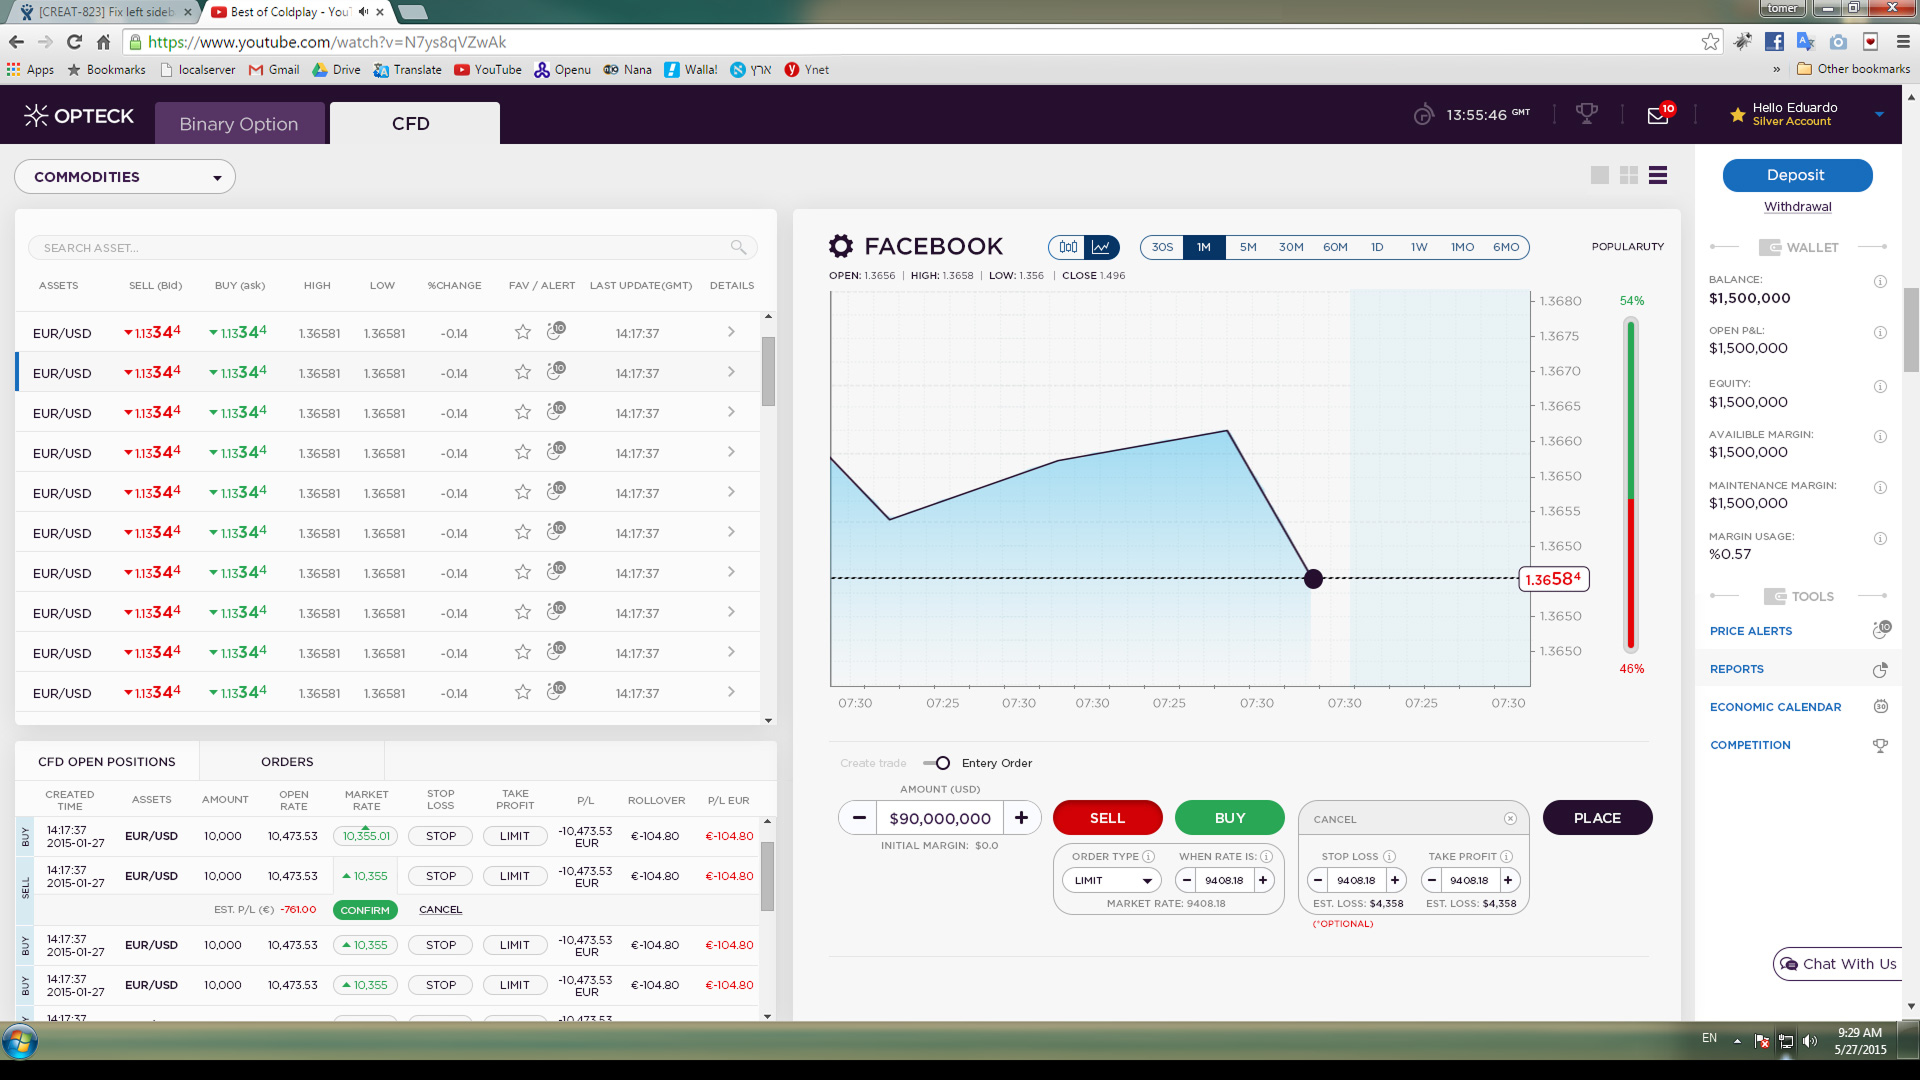Favorite the highlighted EUR/USD row star
1920x1080 pixels.
522,372
